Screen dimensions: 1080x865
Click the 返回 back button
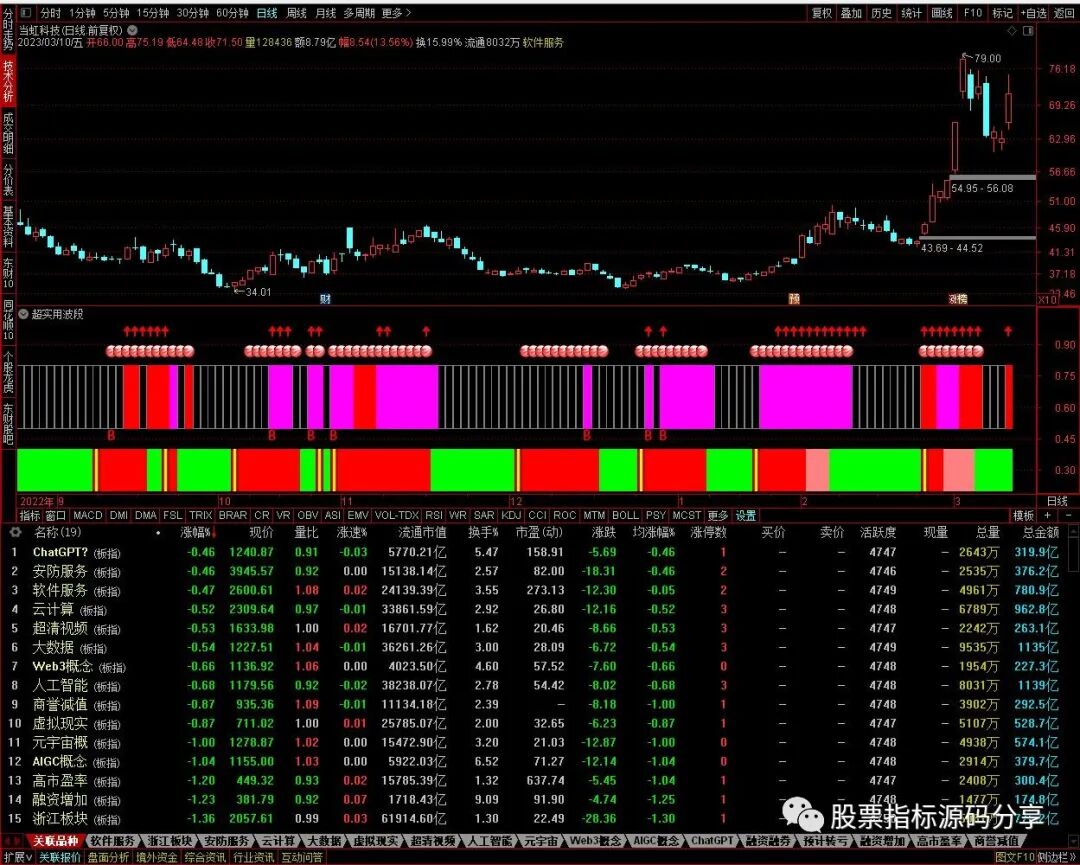click(x=1064, y=13)
